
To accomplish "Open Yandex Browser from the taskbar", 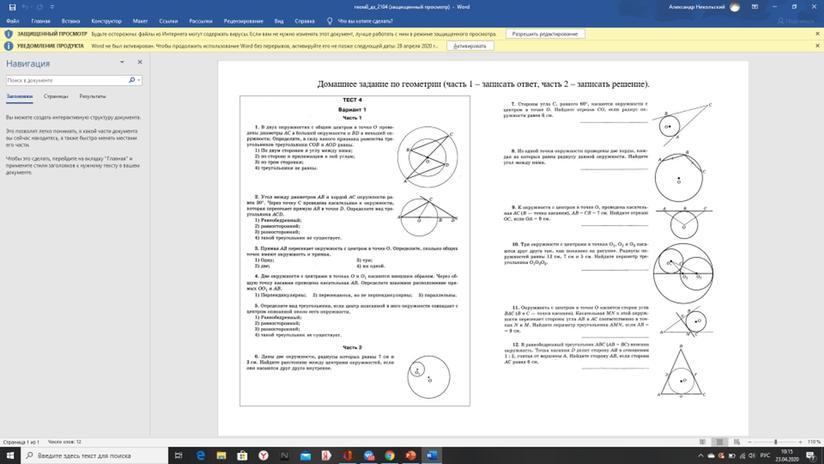I will pos(263,456).
